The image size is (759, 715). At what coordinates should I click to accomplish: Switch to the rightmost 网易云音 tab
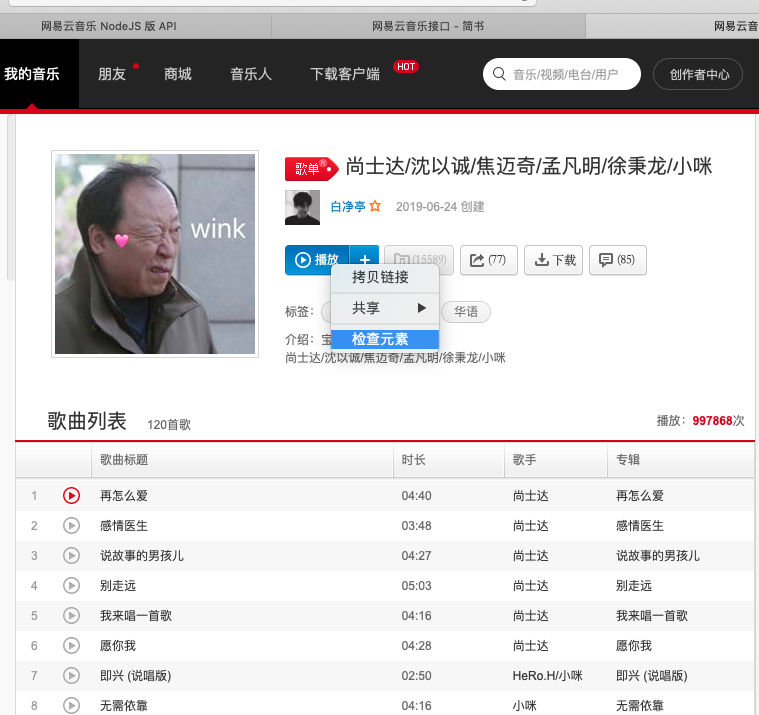click(673, 26)
